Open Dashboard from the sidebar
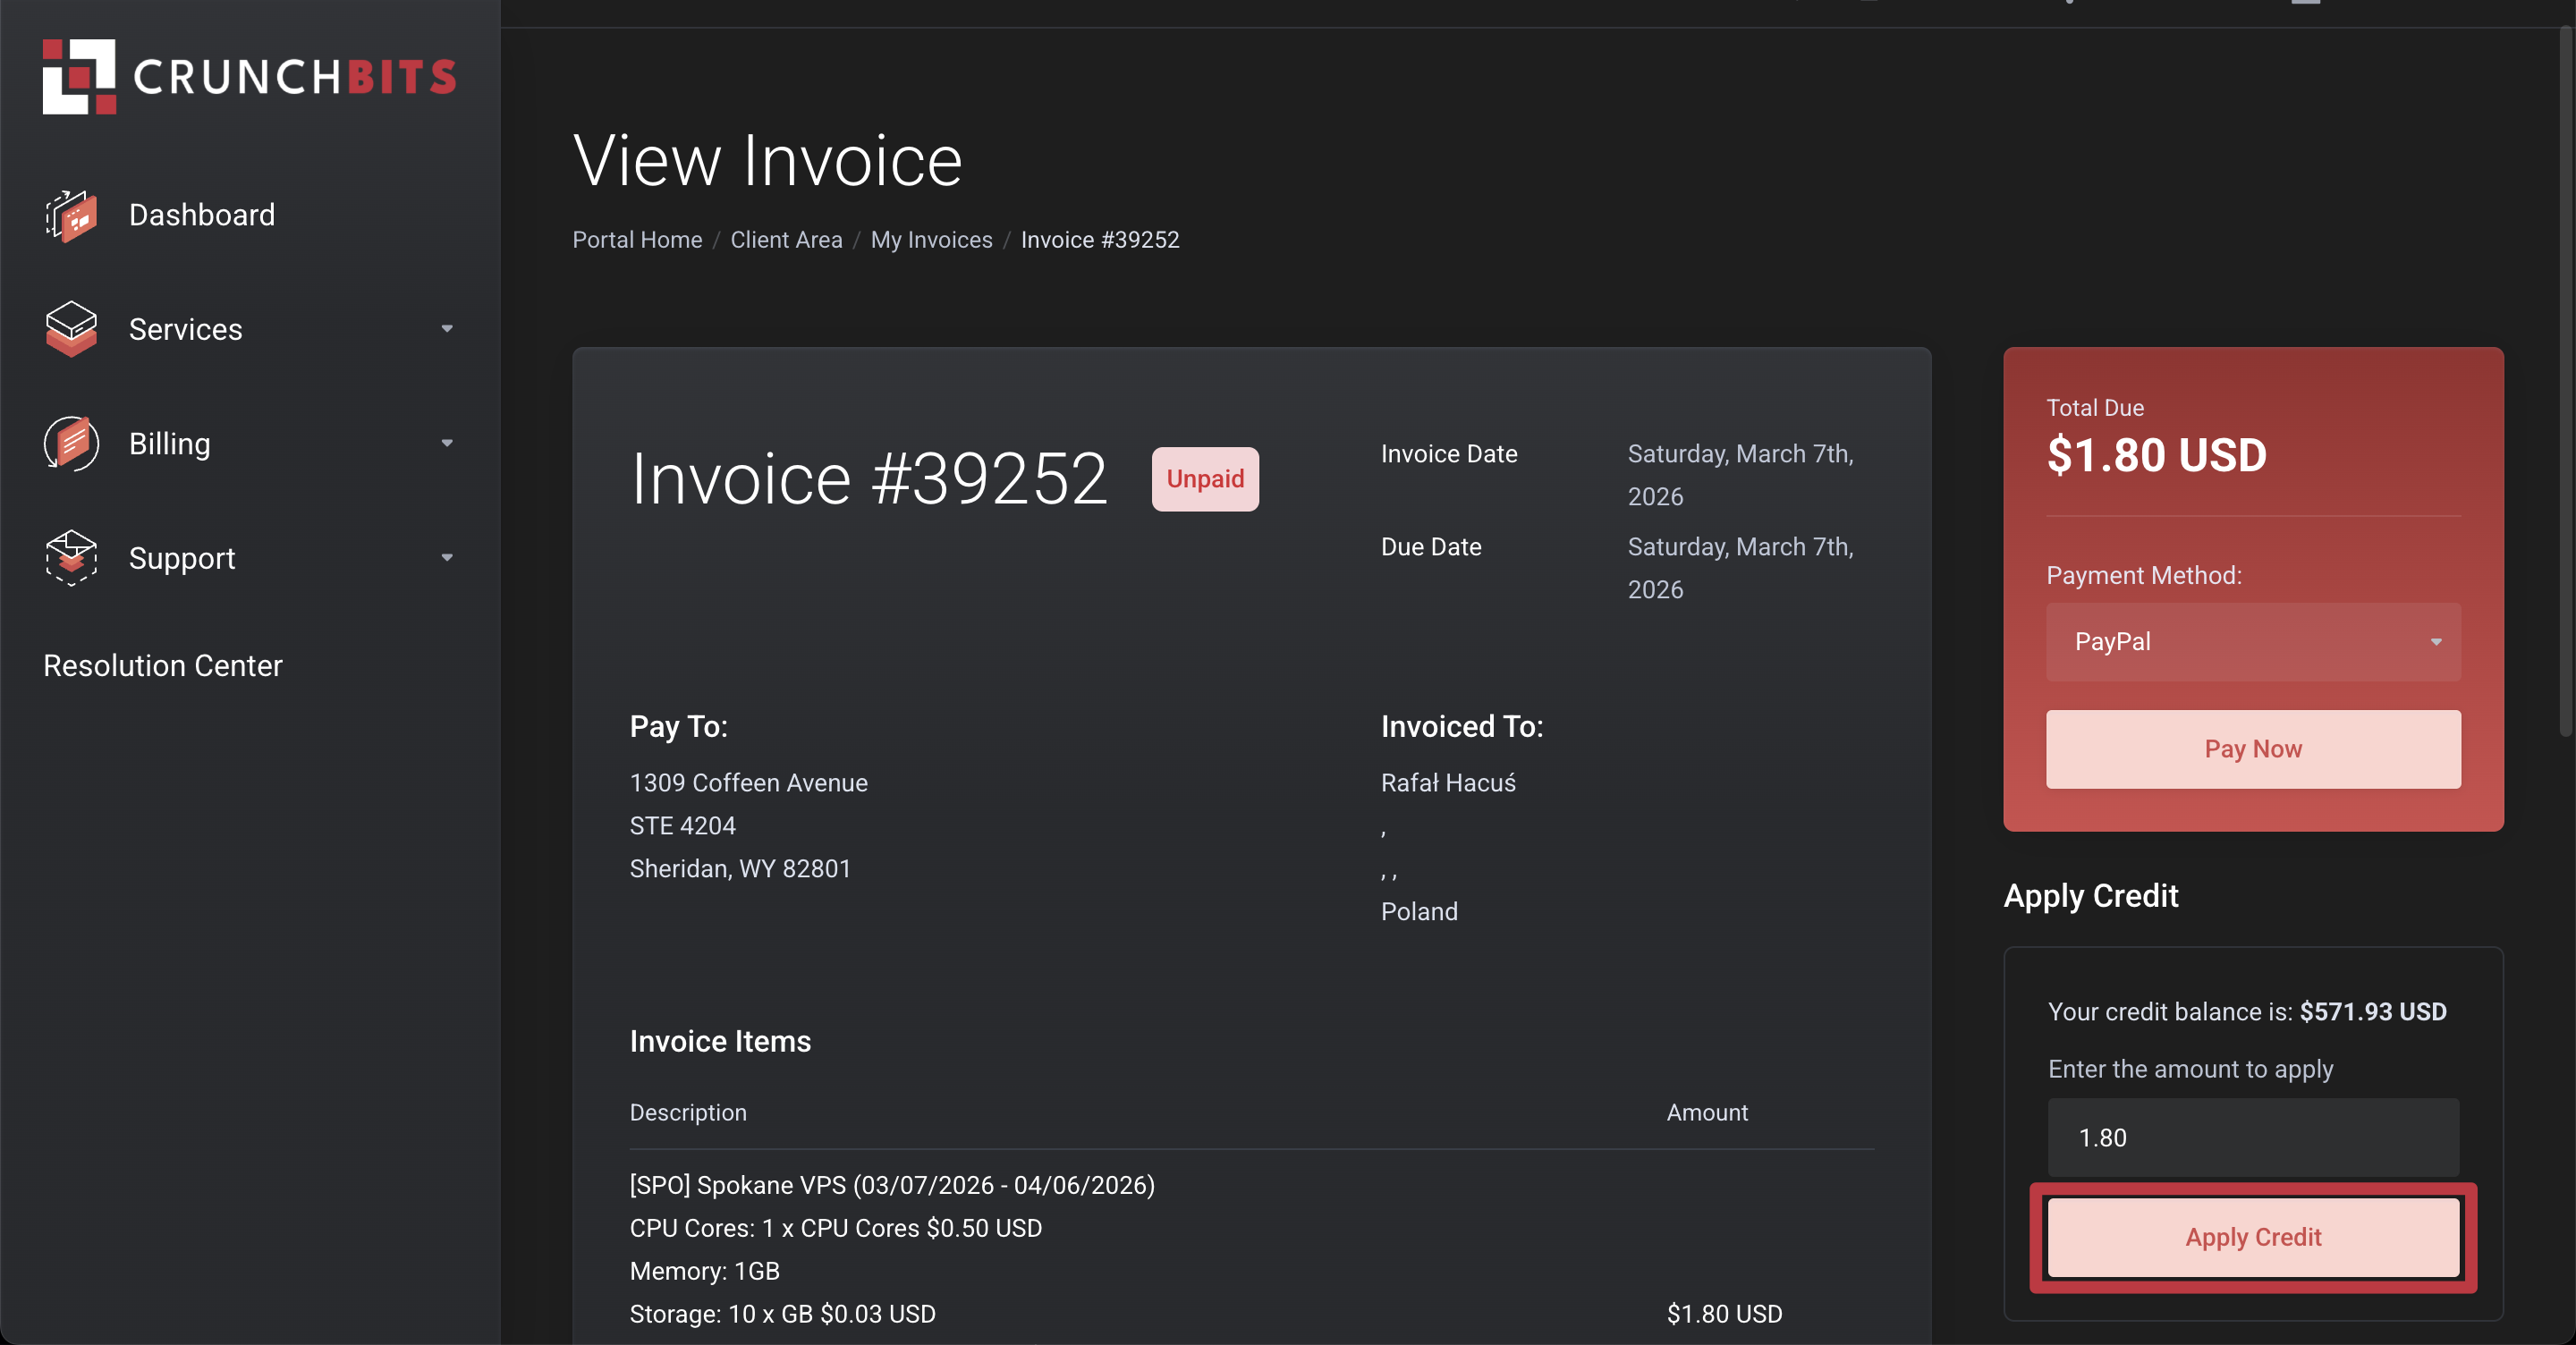2576x1345 pixels. pos(202,215)
